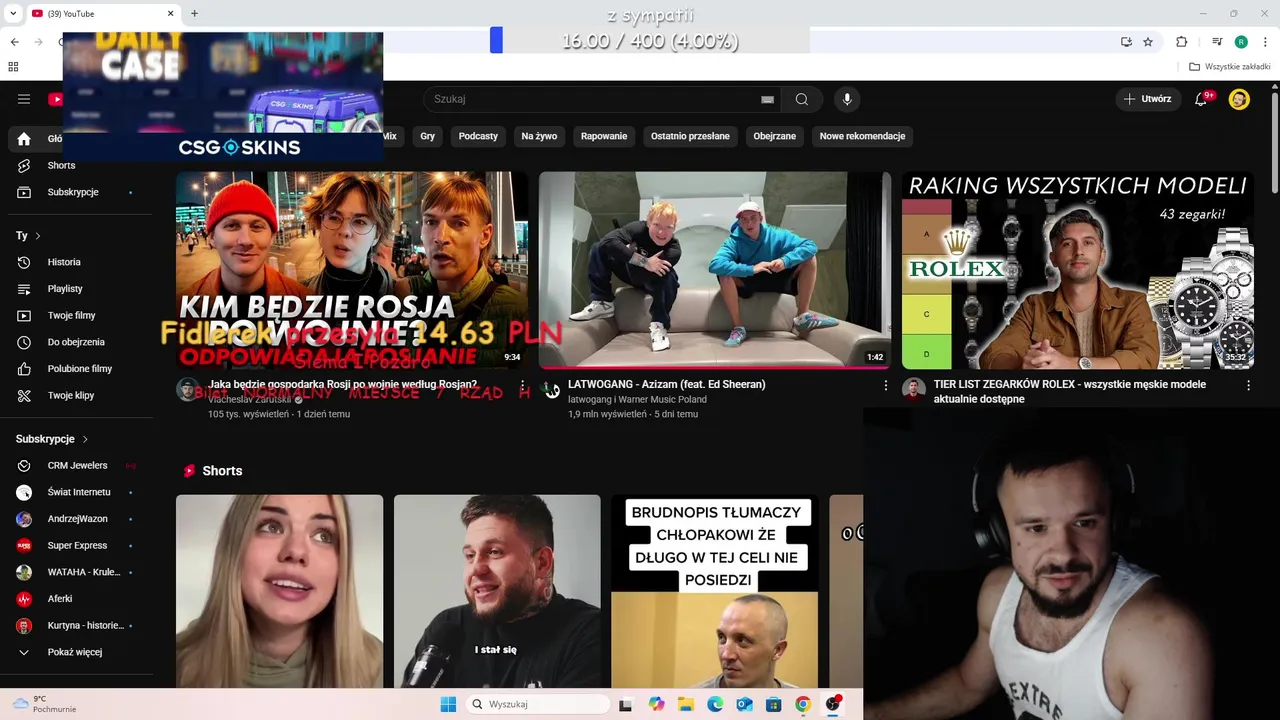Open the Chrome extensions puzzle icon
1280x720 pixels.
[1182, 42]
